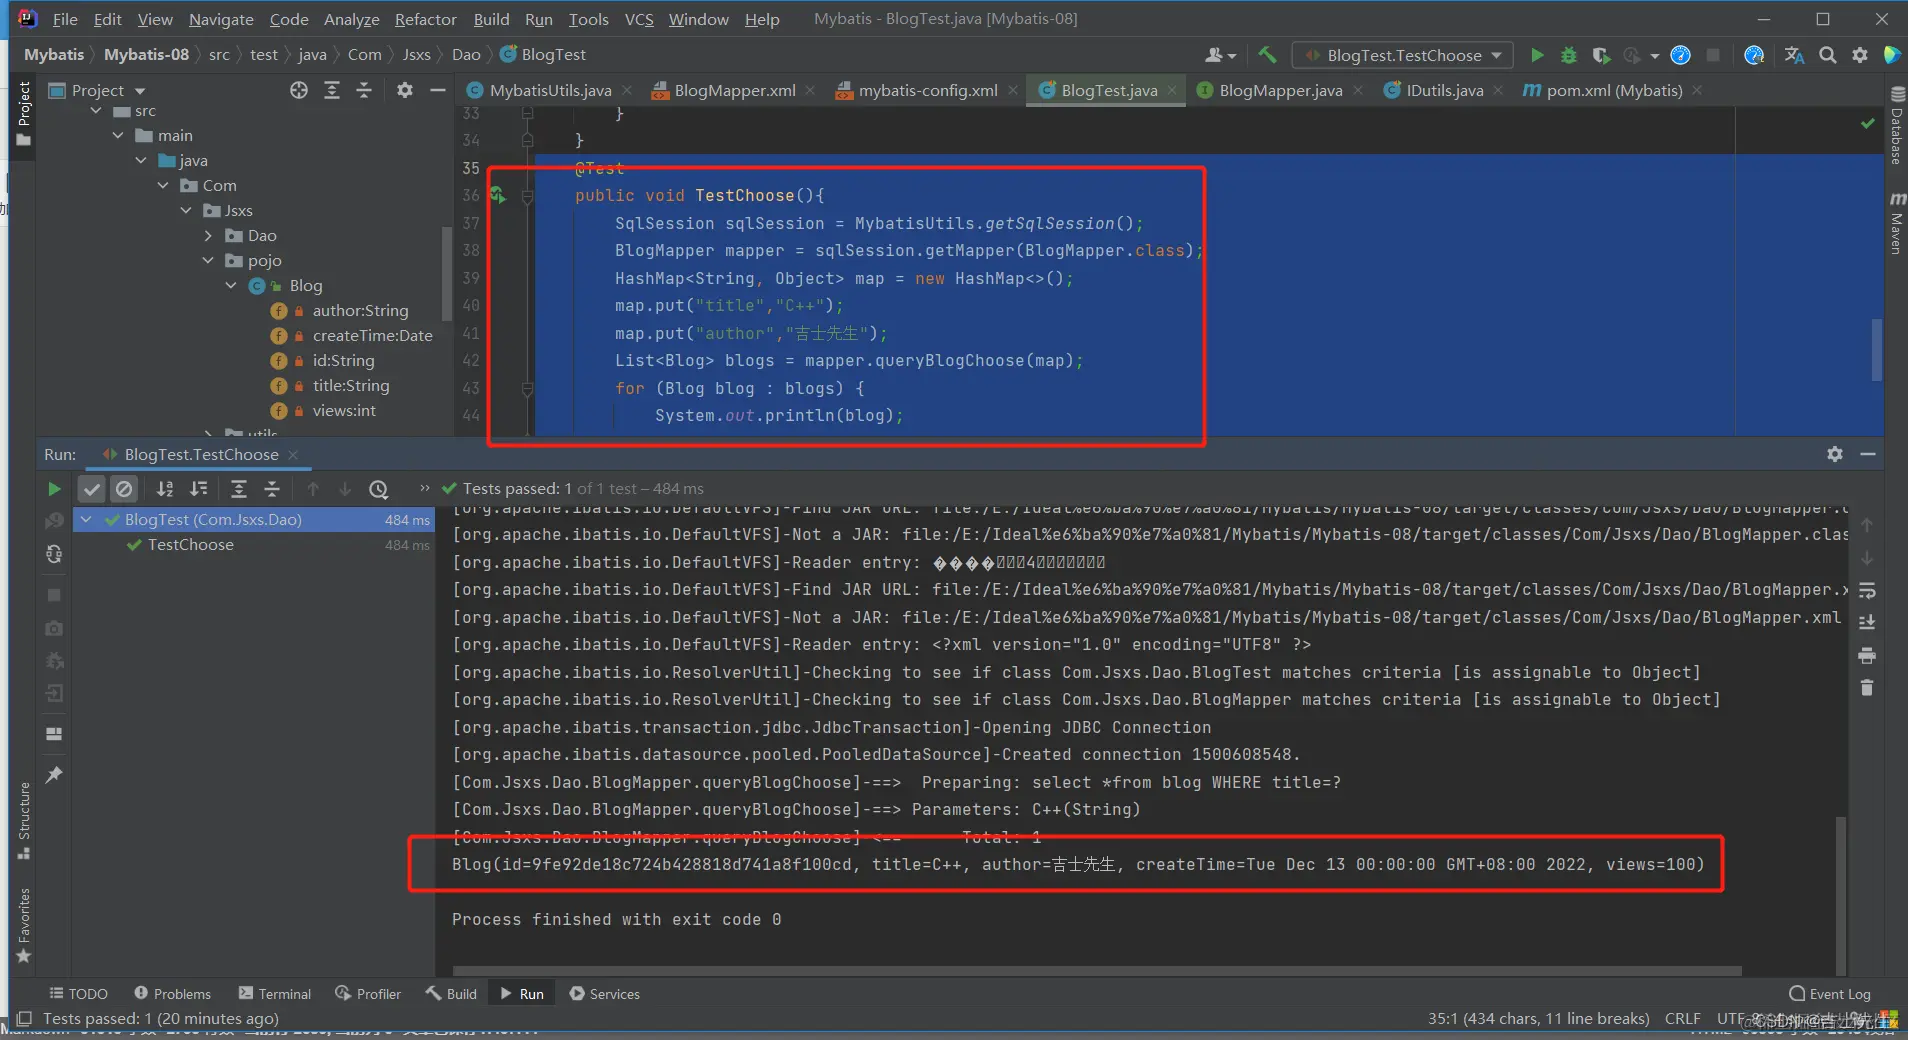Select the views:int field in Project tree

(x=344, y=411)
